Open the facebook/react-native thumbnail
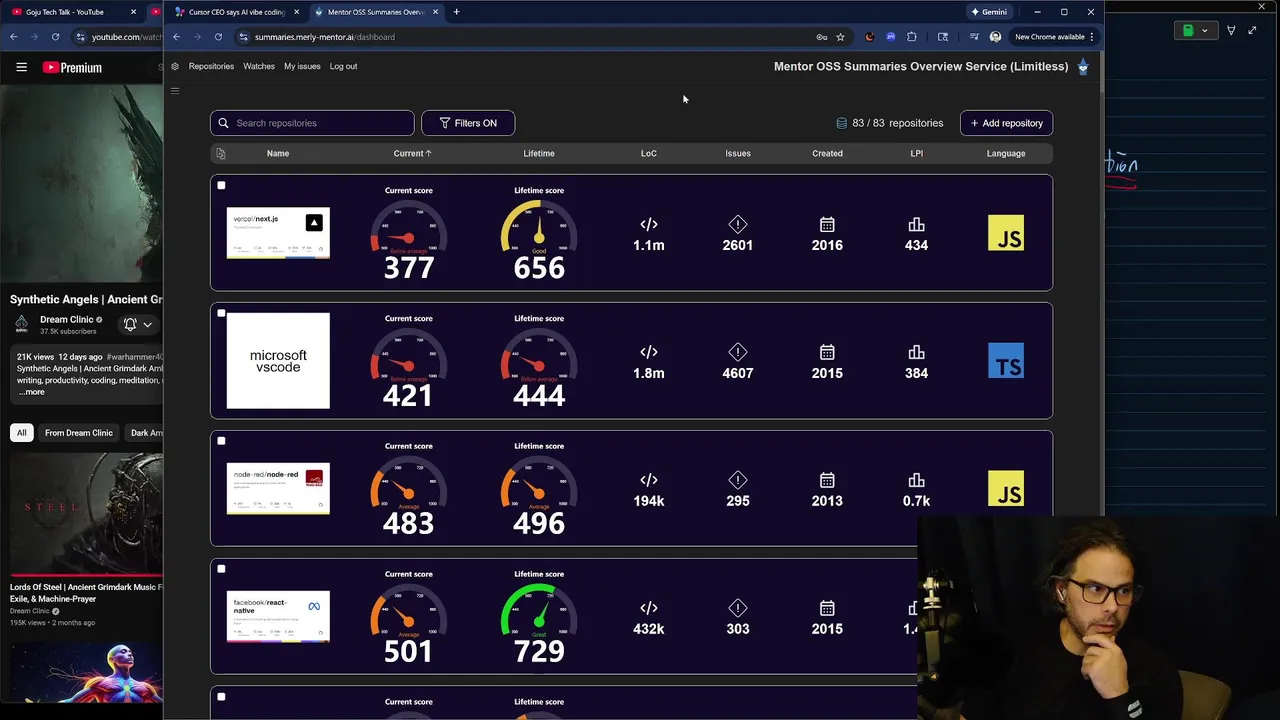Image resolution: width=1280 pixels, height=720 pixels. tap(278, 617)
